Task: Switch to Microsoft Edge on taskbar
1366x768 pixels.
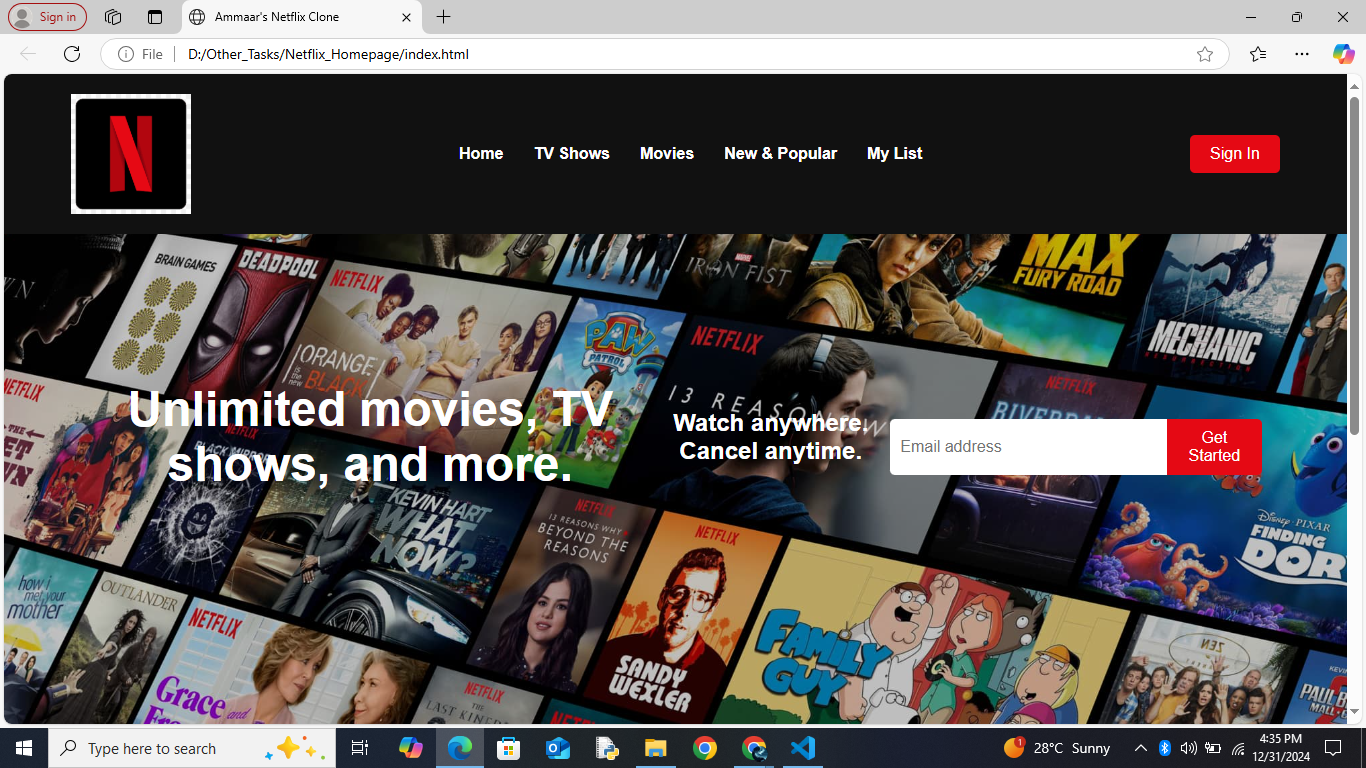Action: (x=460, y=748)
